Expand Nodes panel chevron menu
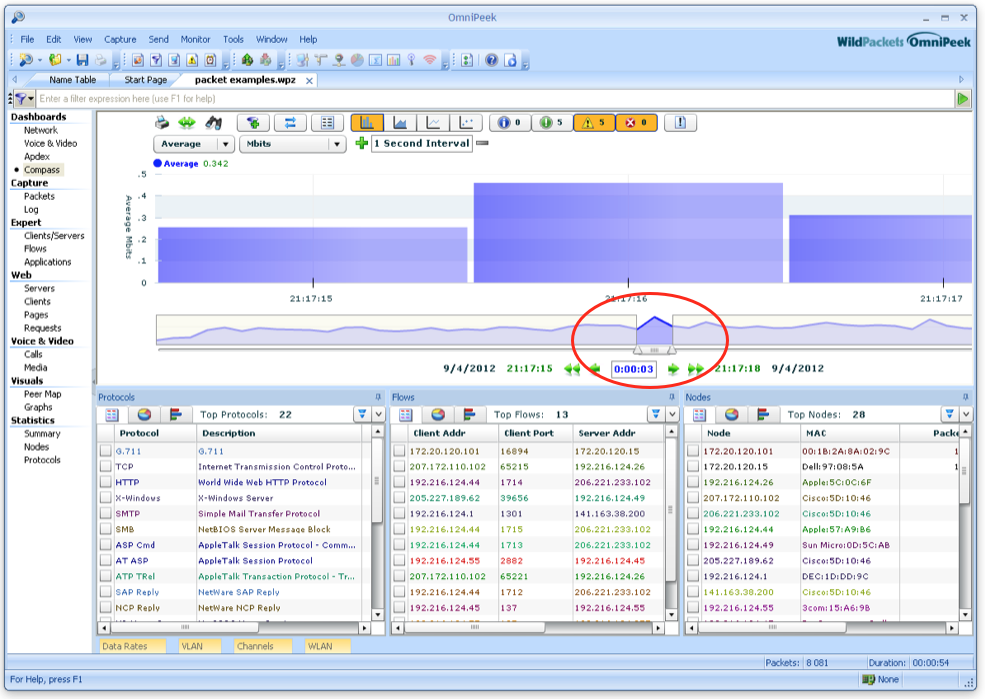 click(x=966, y=415)
